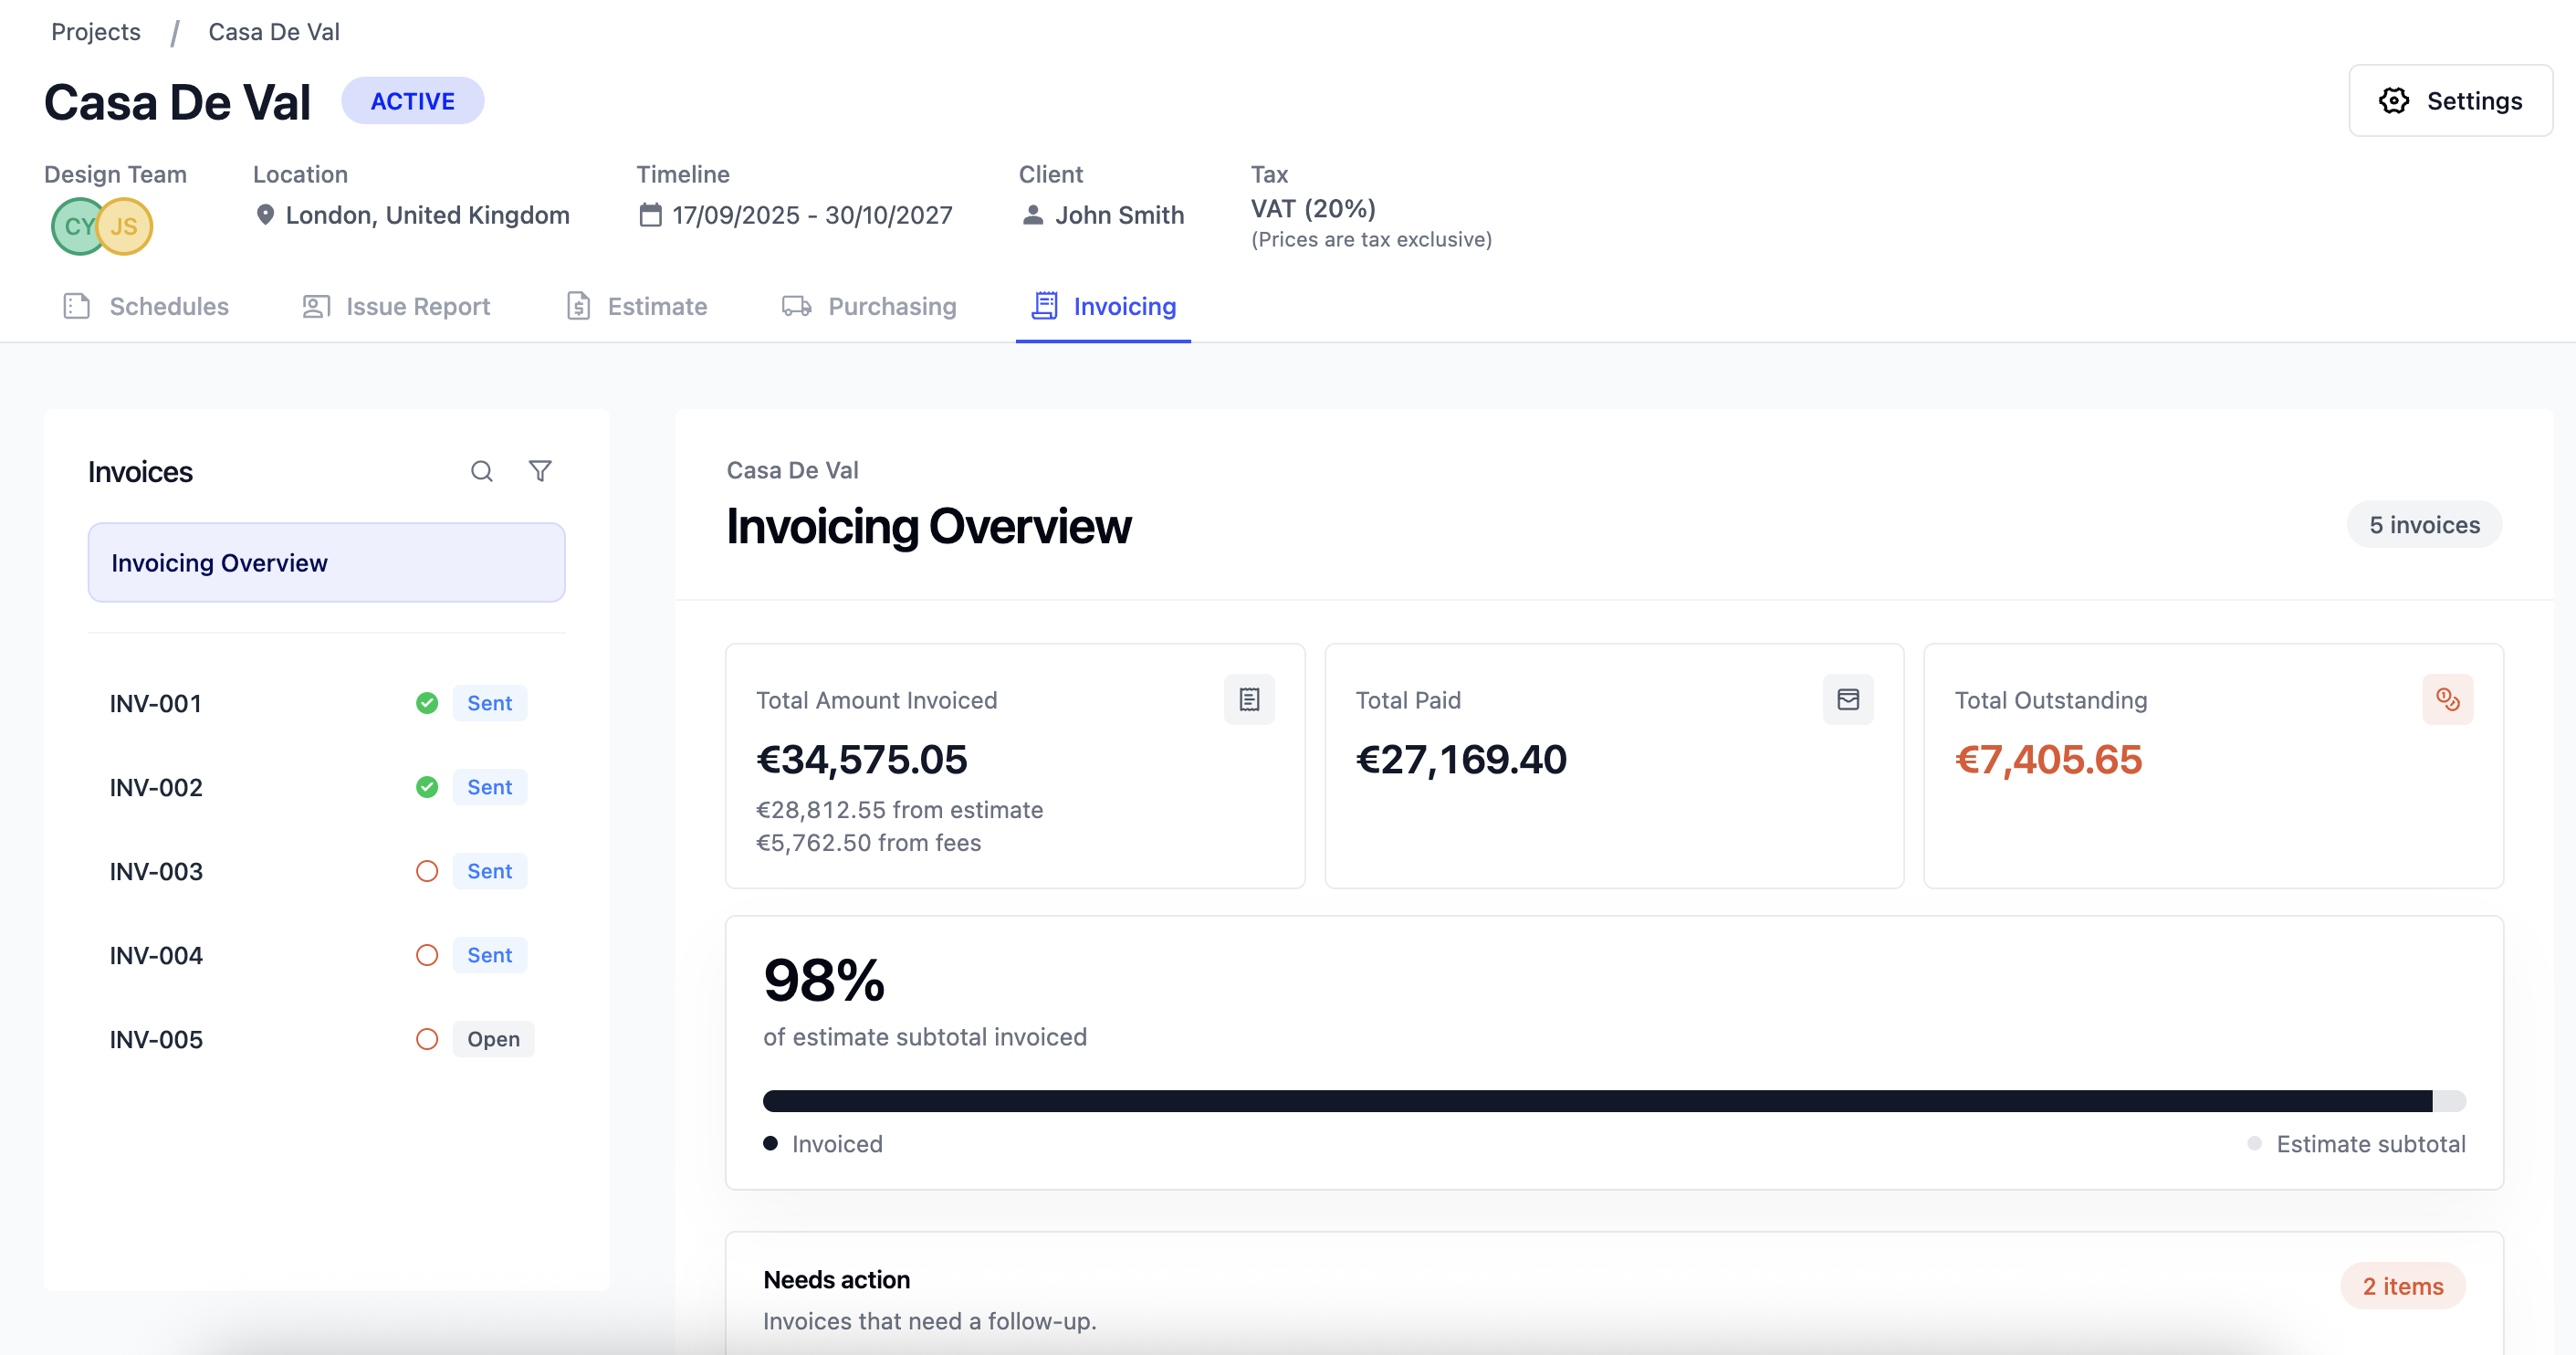Click the location pin icon
The width and height of the screenshot is (2576, 1355).
point(265,215)
